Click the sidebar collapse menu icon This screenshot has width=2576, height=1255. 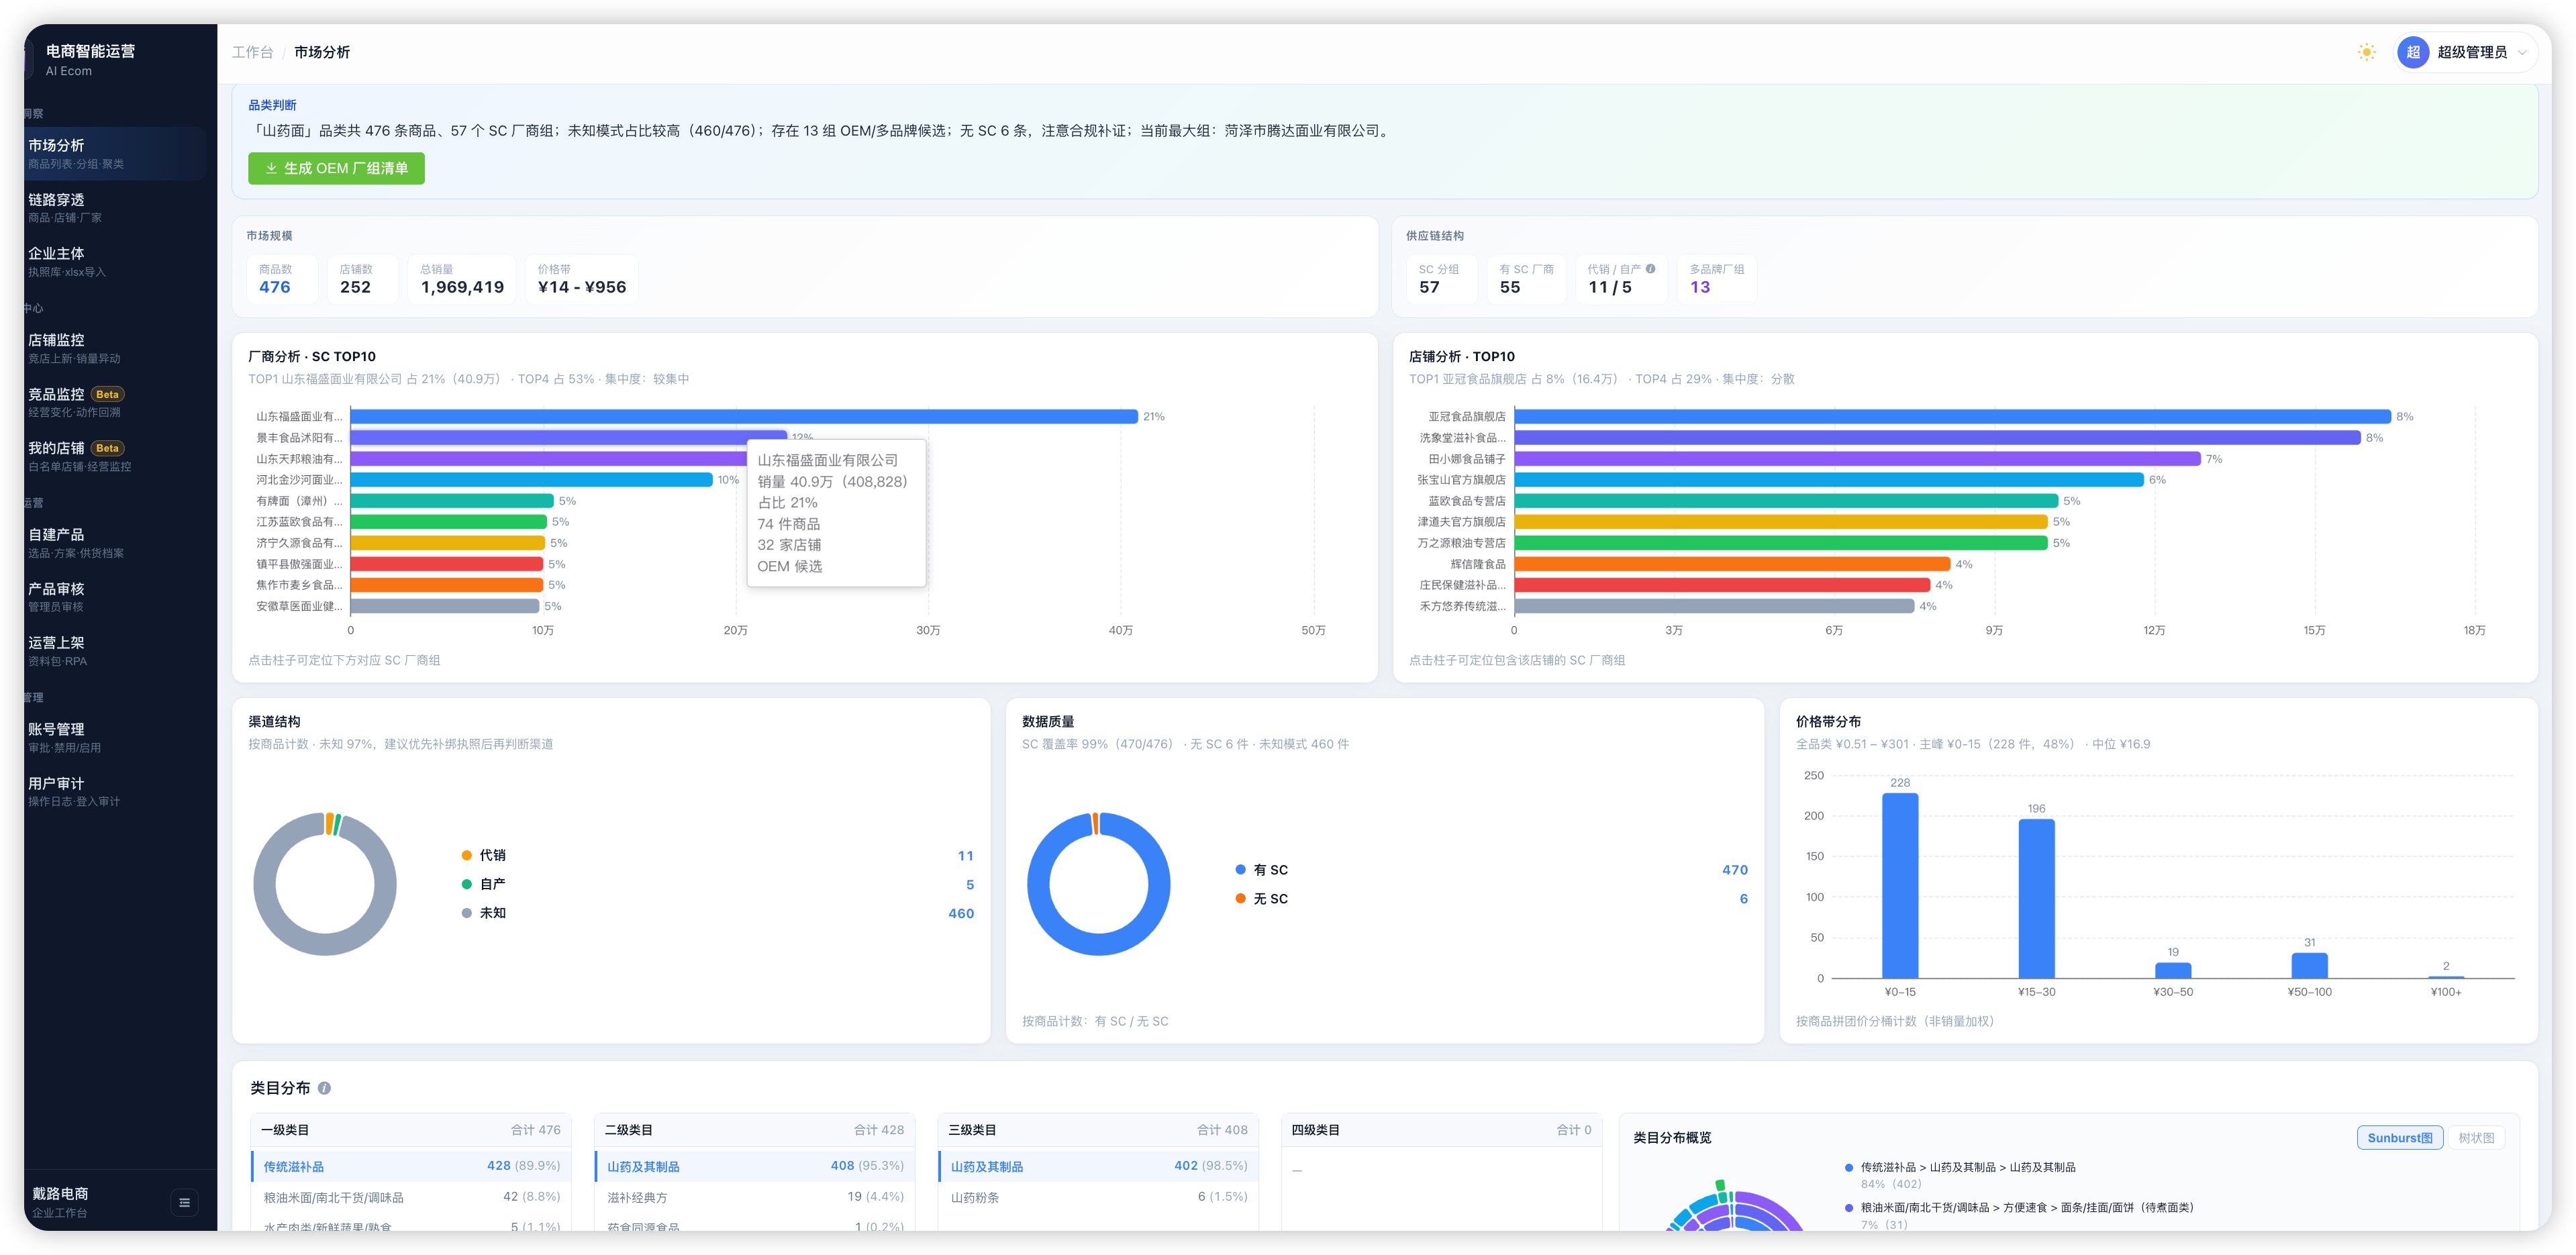click(x=184, y=1202)
